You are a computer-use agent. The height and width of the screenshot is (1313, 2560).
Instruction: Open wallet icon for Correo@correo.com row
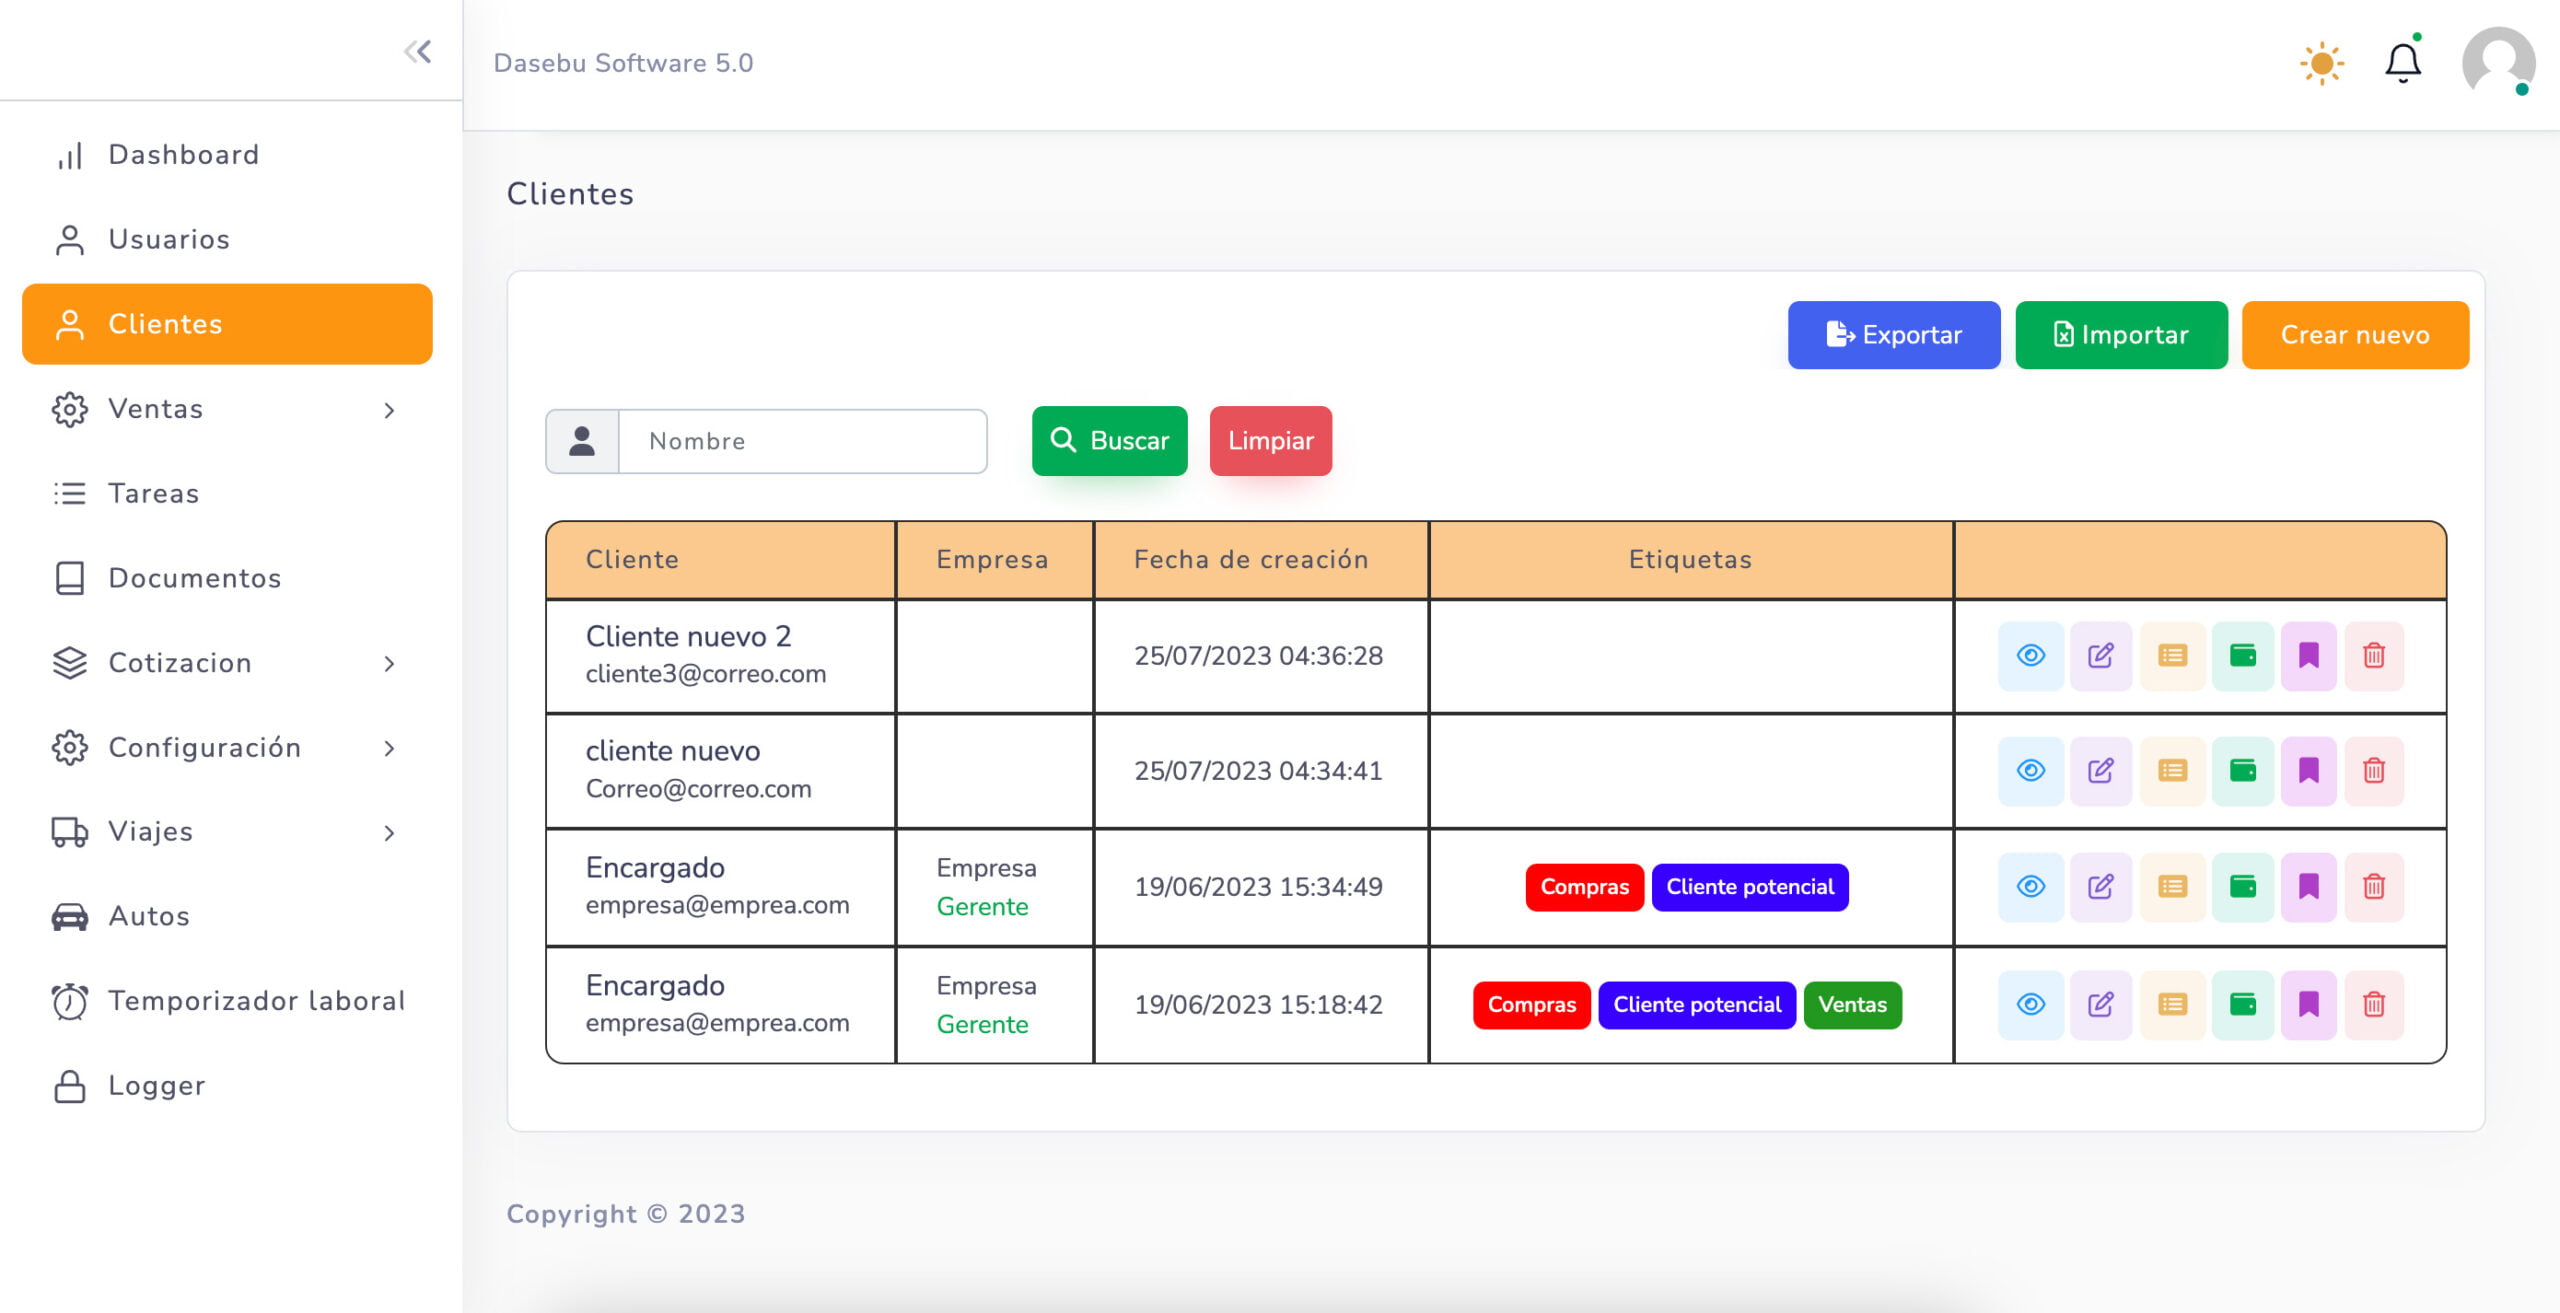[2243, 771]
